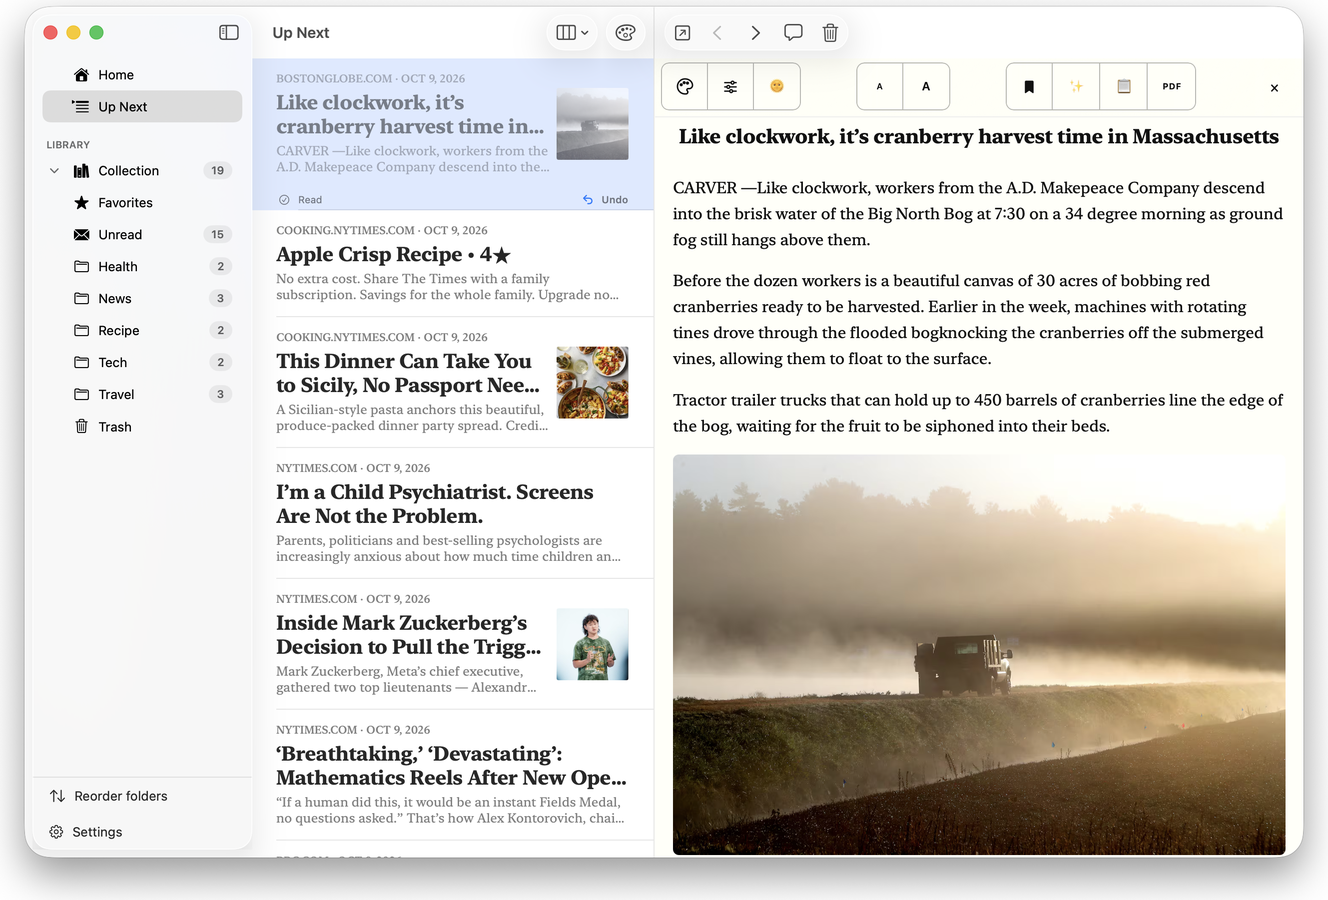Image resolution: width=1328 pixels, height=900 pixels.
Task: Open the reader adjustment sliders
Action: point(731,87)
